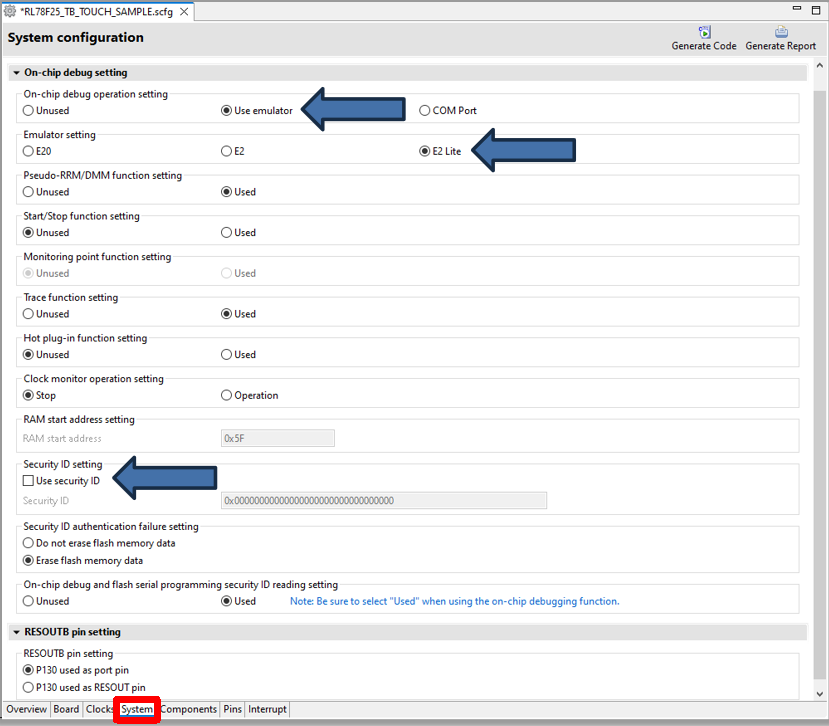Click the Security ID input field
829x726 pixels.
coord(382,501)
